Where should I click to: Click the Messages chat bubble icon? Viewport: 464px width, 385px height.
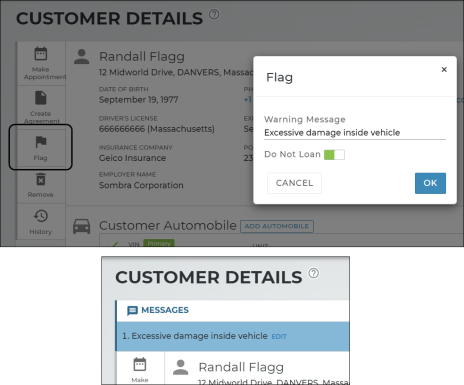pyautogui.click(x=132, y=311)
